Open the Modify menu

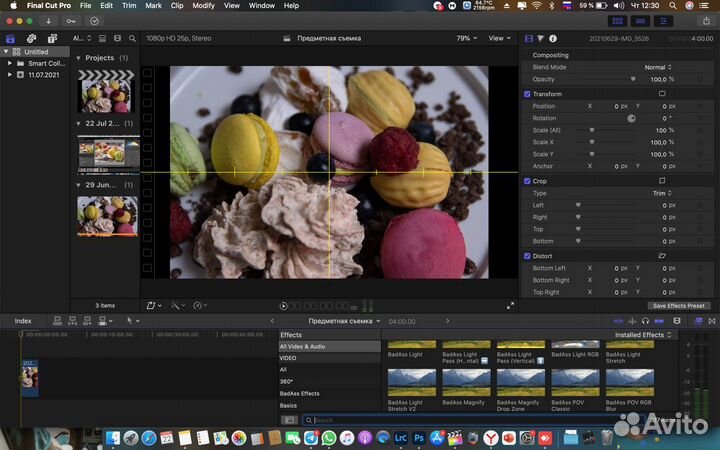[203, 6]
